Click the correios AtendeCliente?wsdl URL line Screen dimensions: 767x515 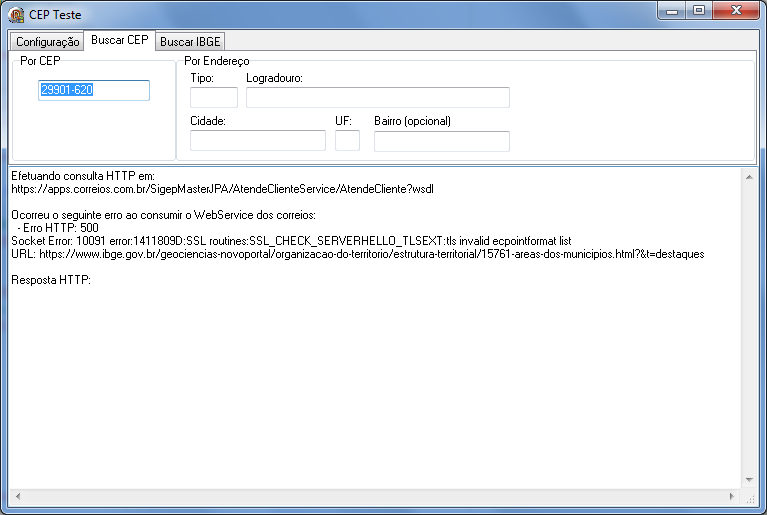[x=223, y=189]
